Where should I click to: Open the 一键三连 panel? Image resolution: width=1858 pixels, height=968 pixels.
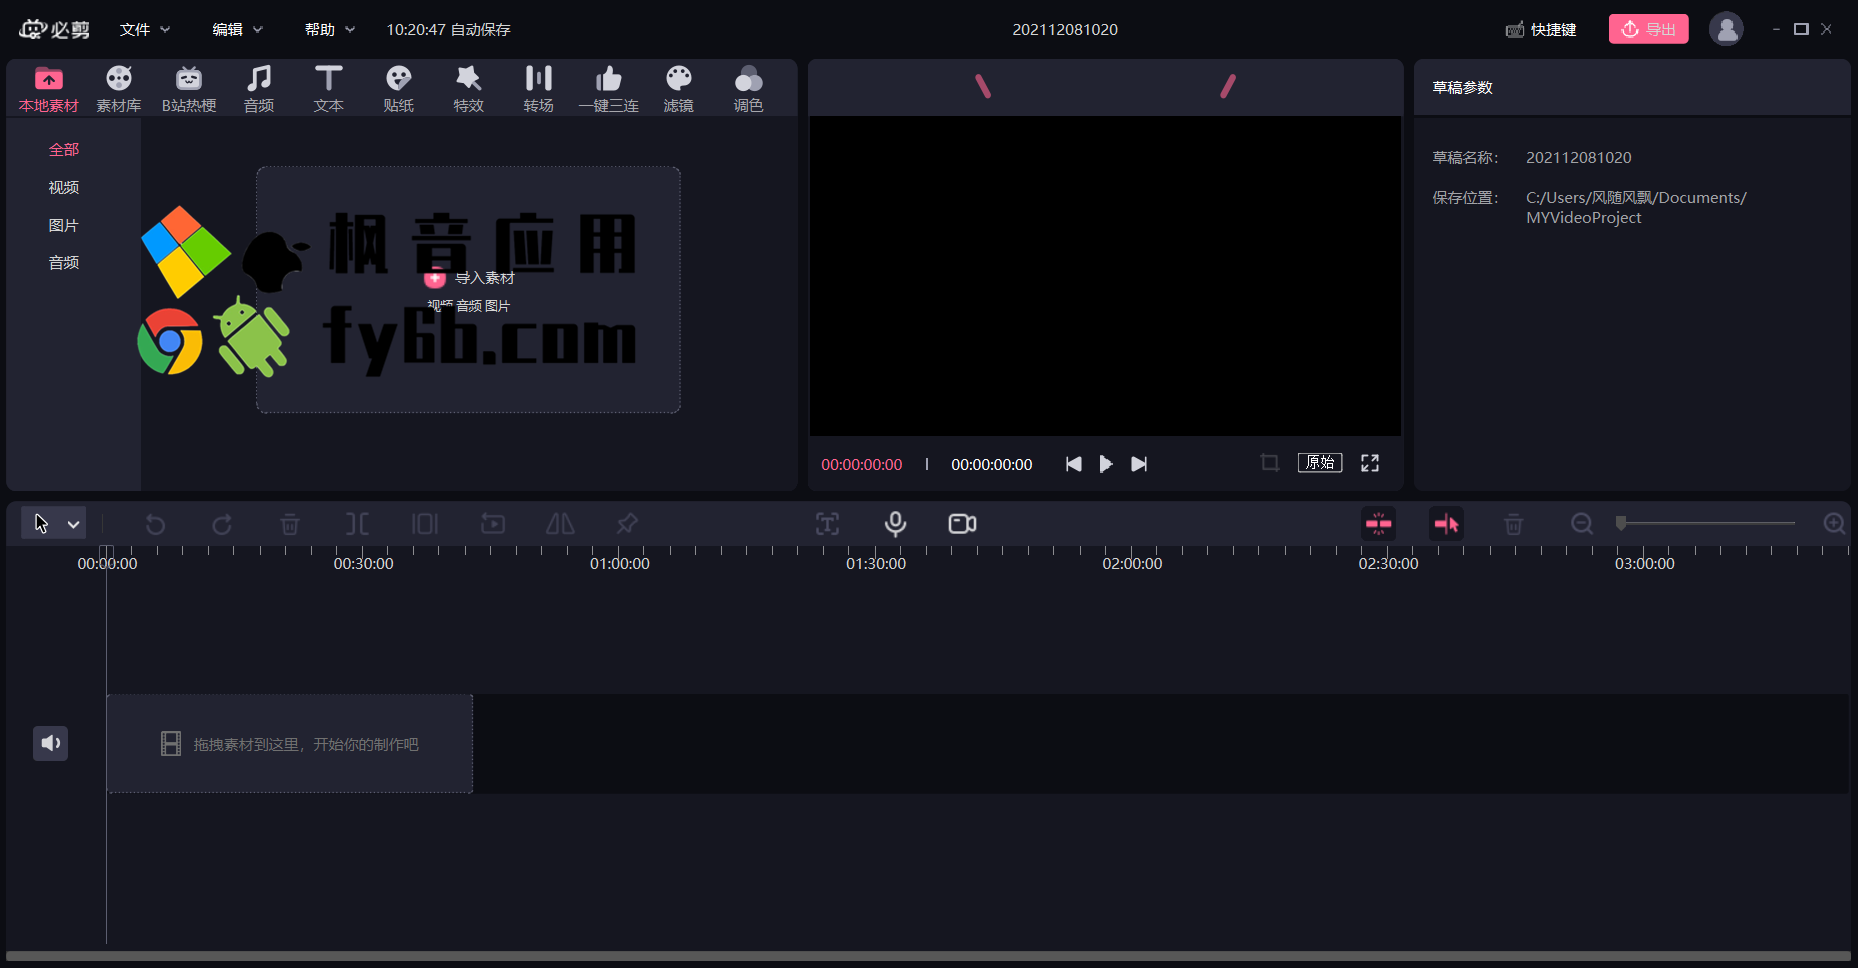pyautogui.click(x=609, y=89)
